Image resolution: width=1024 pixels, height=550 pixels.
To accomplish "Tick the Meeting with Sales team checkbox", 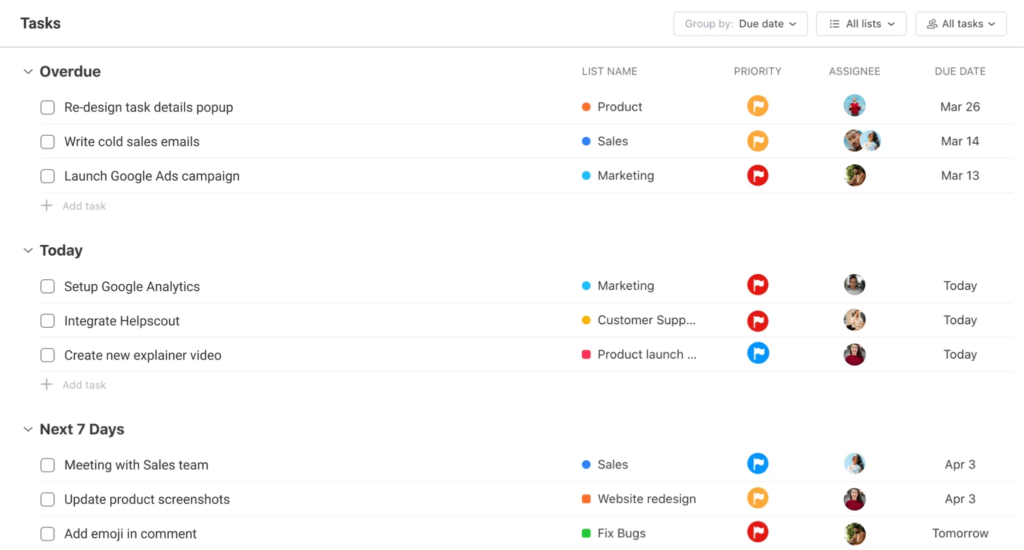I will pos(48,465).
